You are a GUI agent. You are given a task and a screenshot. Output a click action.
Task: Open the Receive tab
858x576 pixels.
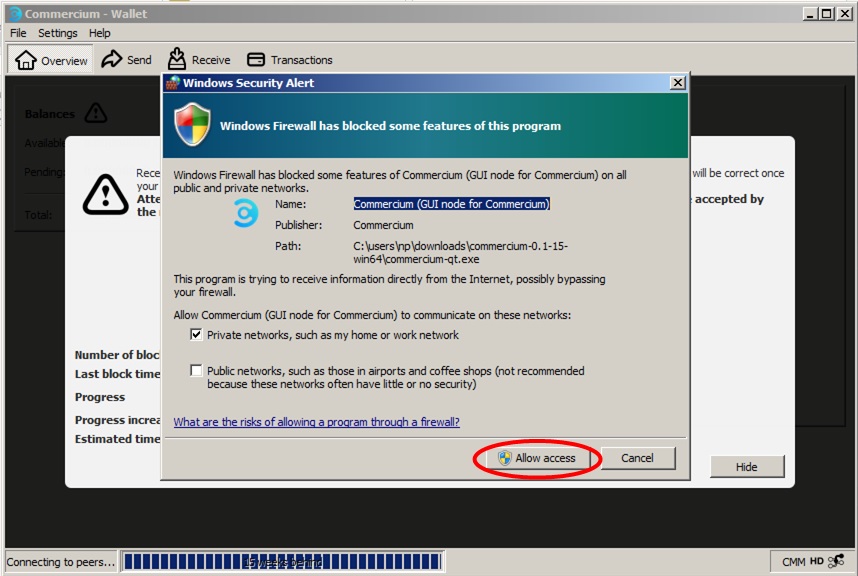point(199,60)
